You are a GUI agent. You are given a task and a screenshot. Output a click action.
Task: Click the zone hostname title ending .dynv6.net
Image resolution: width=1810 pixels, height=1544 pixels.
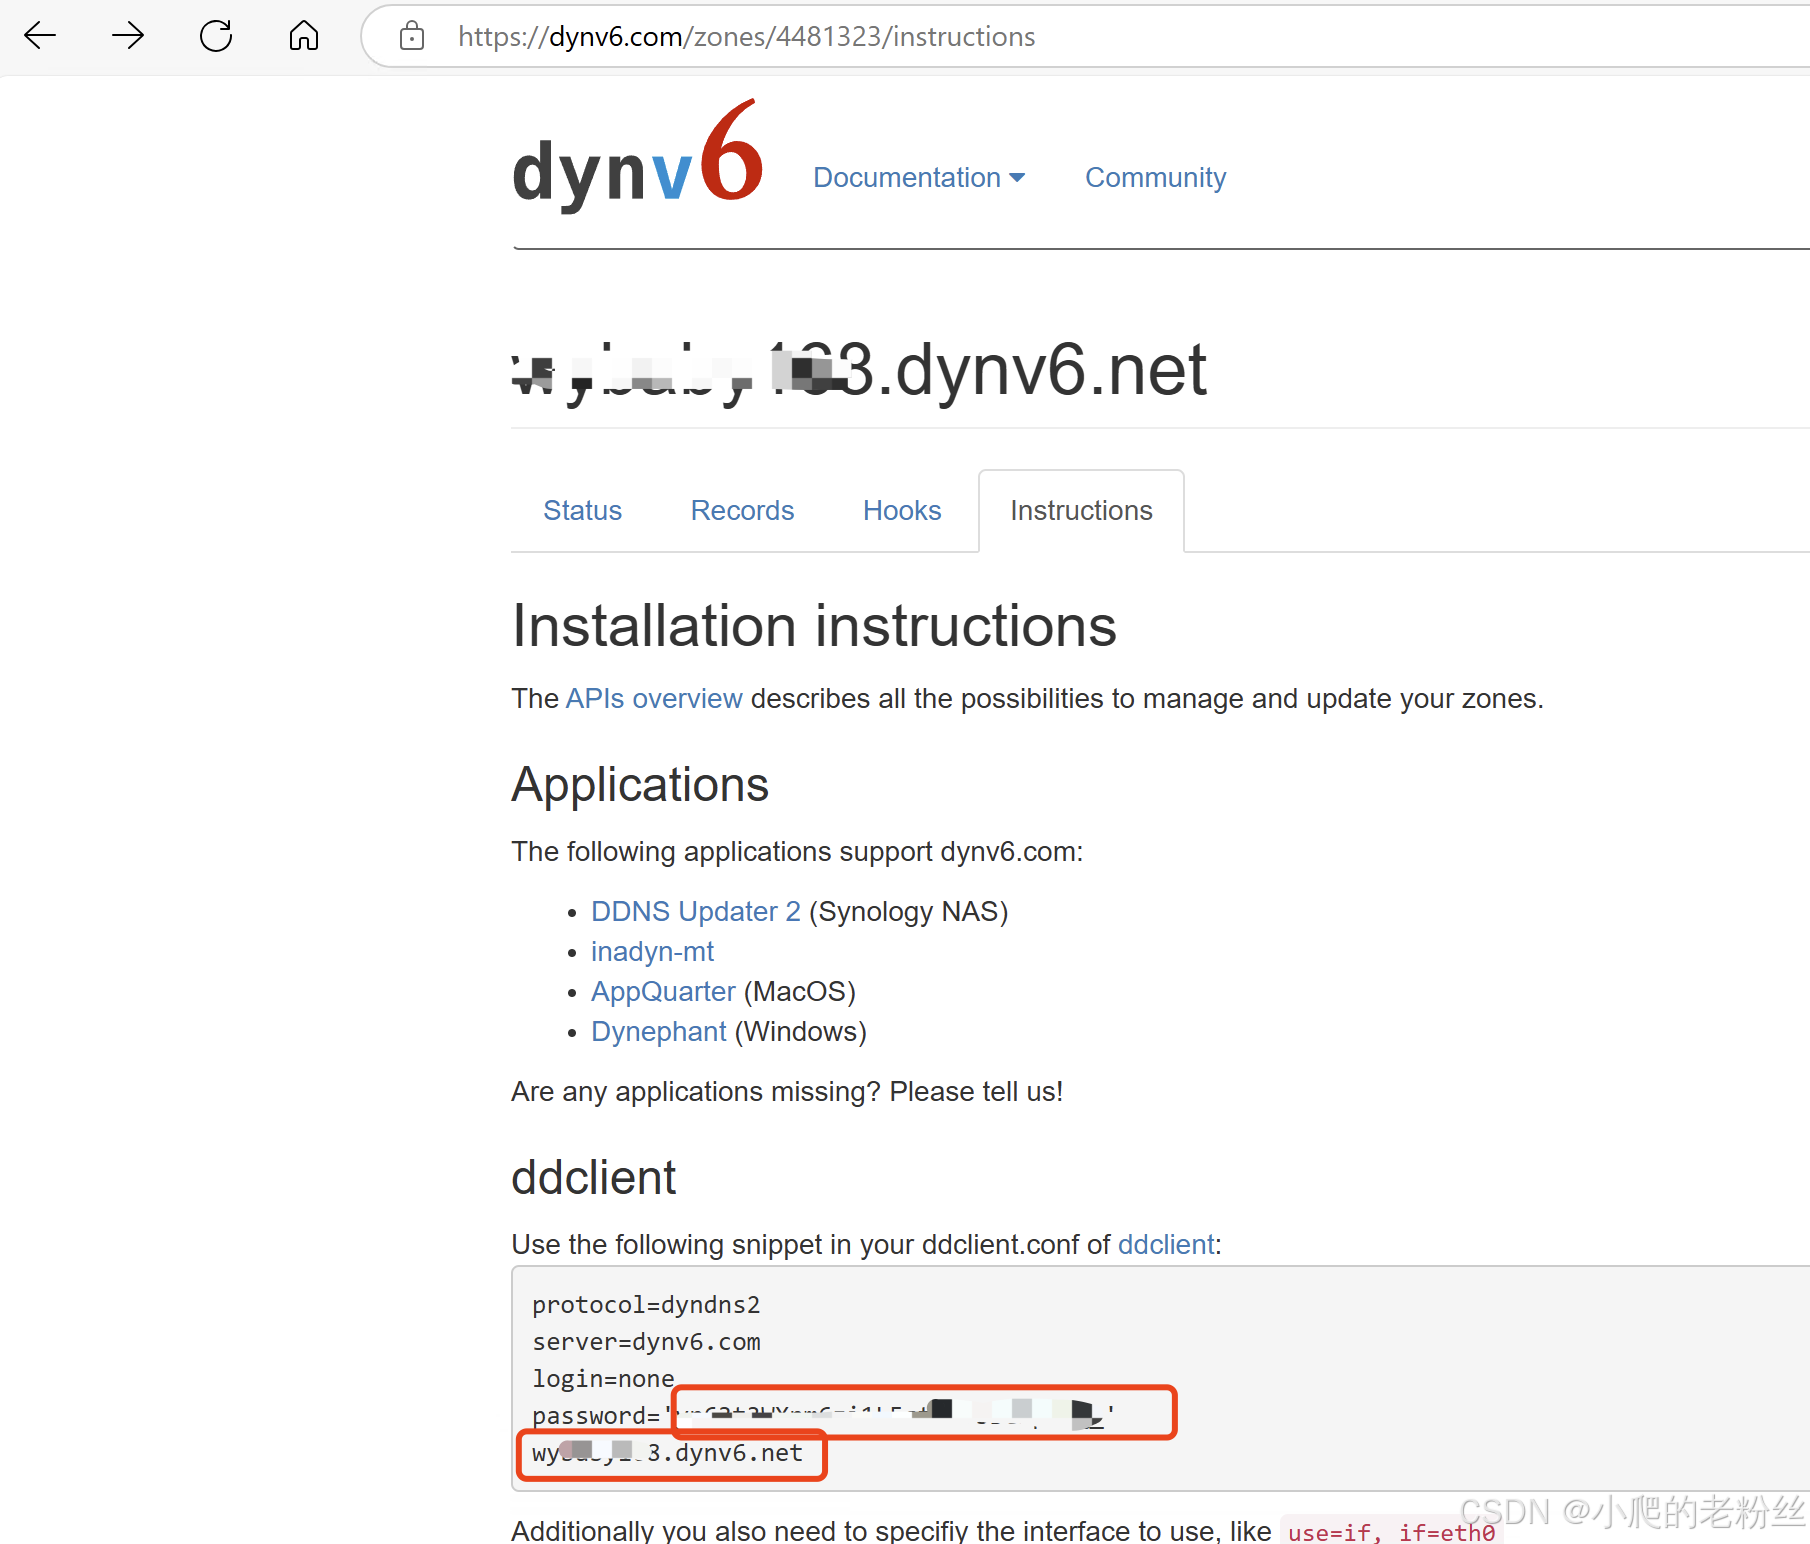[x=859, y=370]
